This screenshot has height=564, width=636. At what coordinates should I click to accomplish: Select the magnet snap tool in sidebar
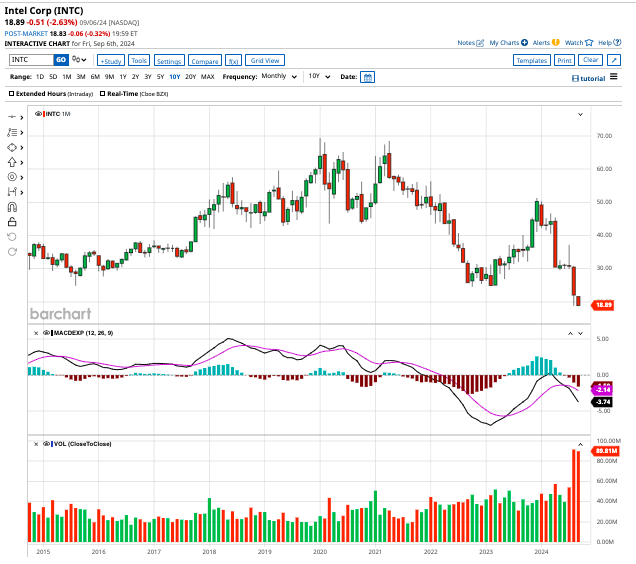tap(12, 207)
